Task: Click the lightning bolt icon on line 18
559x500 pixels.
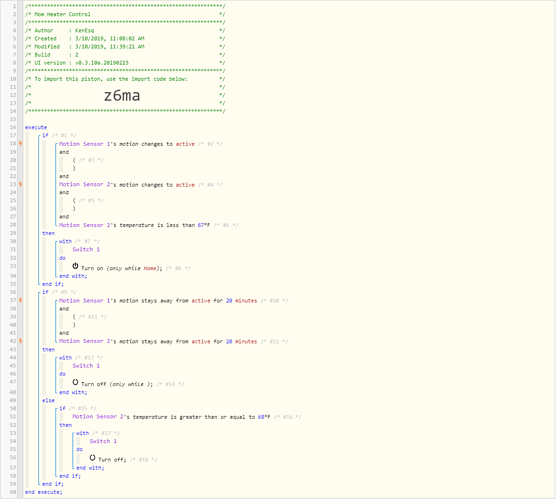Action: [x=21, y=144]
